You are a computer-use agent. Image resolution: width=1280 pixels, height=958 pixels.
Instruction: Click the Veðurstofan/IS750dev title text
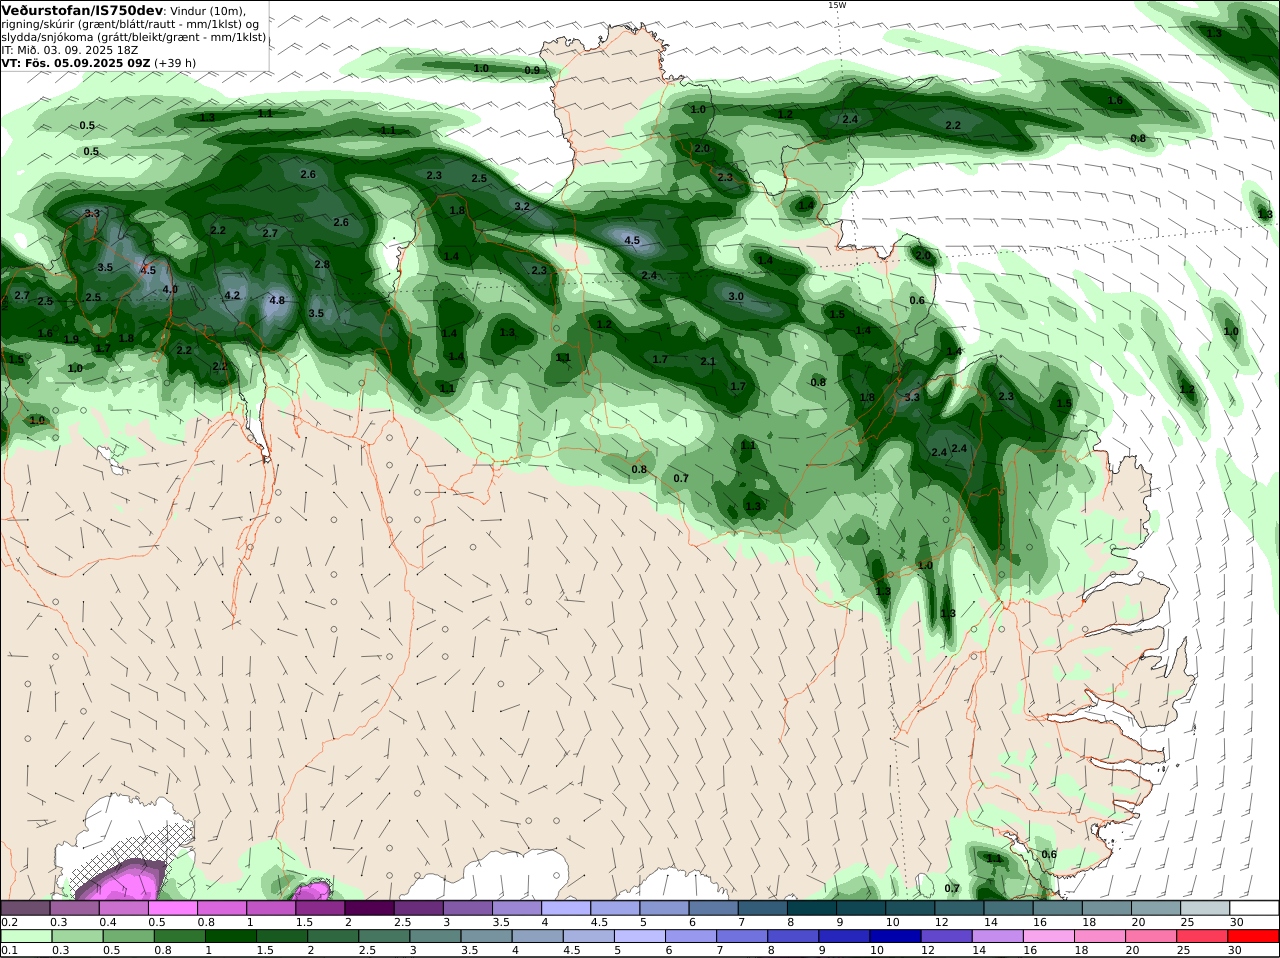pyautogui.click(x=82, y=10)
